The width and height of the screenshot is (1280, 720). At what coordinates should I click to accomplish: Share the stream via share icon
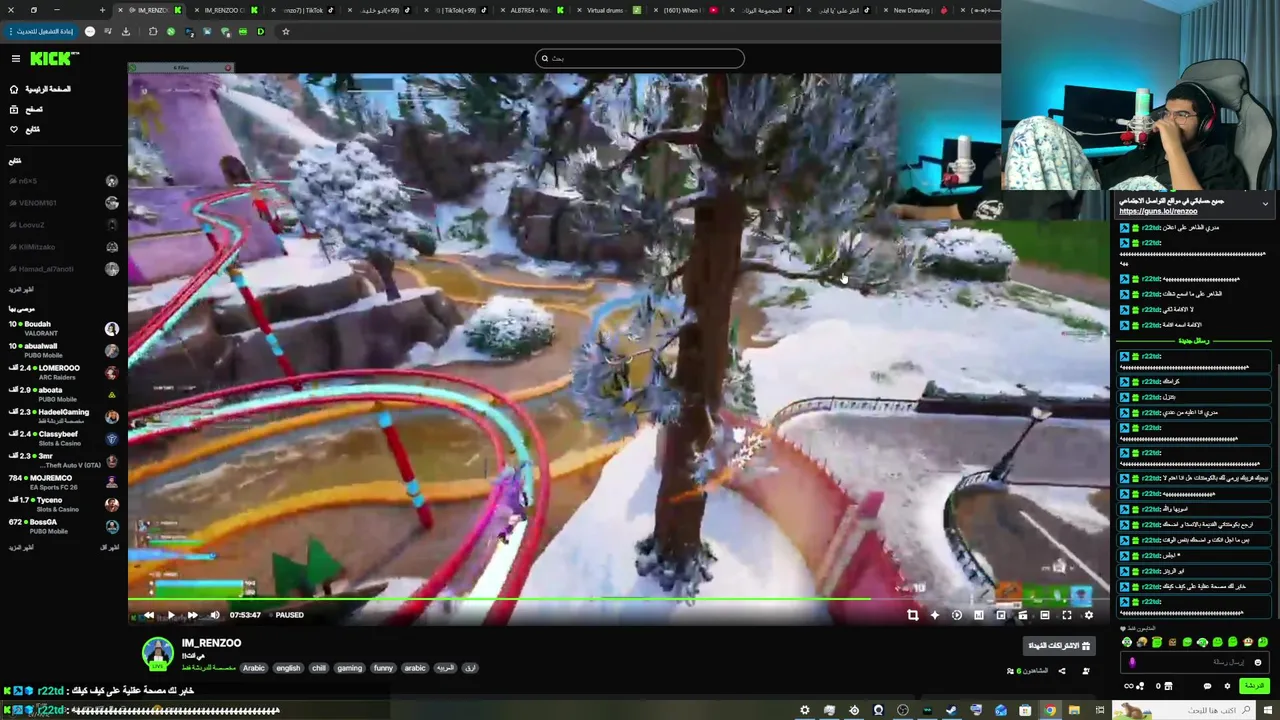pyautogui.click(x=1062, y=671)
